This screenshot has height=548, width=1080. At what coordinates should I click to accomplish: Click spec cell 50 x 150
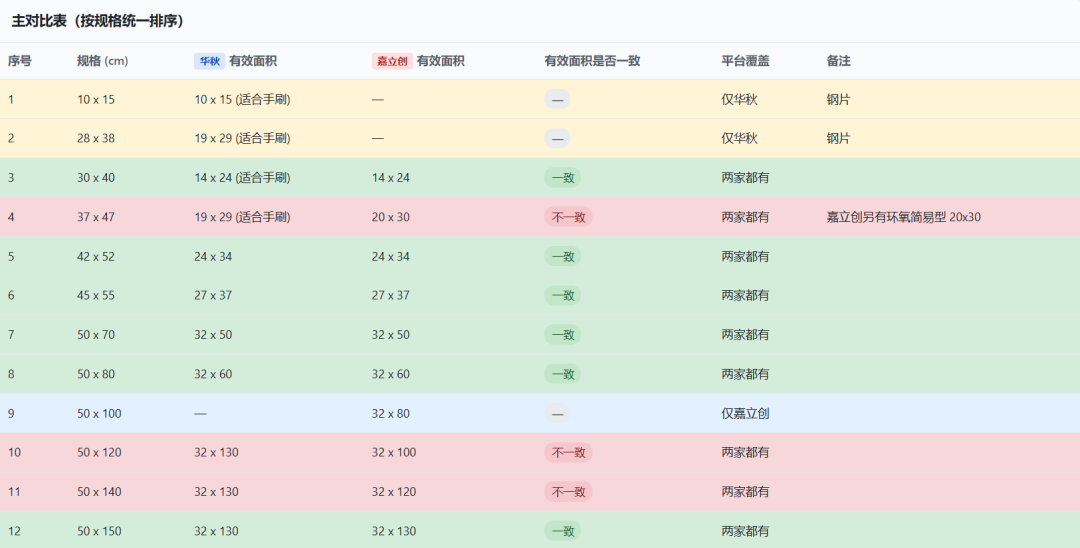[99, 531]
